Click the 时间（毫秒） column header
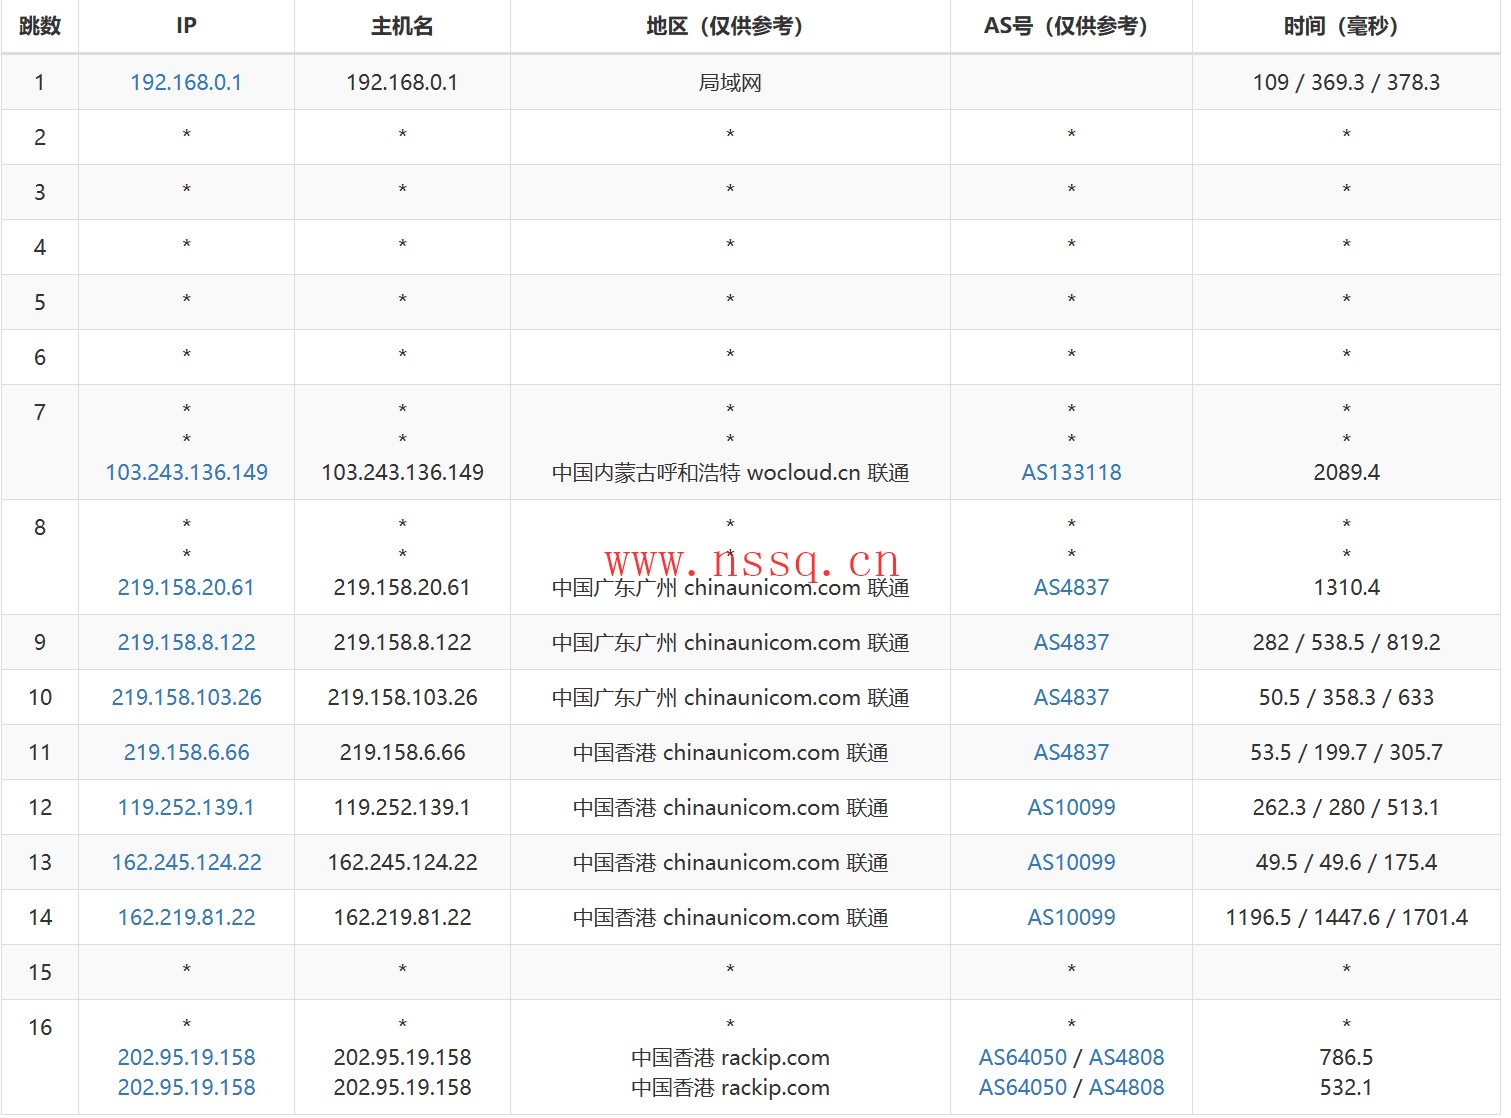1511x1118 pixels. pos(1346,26)
